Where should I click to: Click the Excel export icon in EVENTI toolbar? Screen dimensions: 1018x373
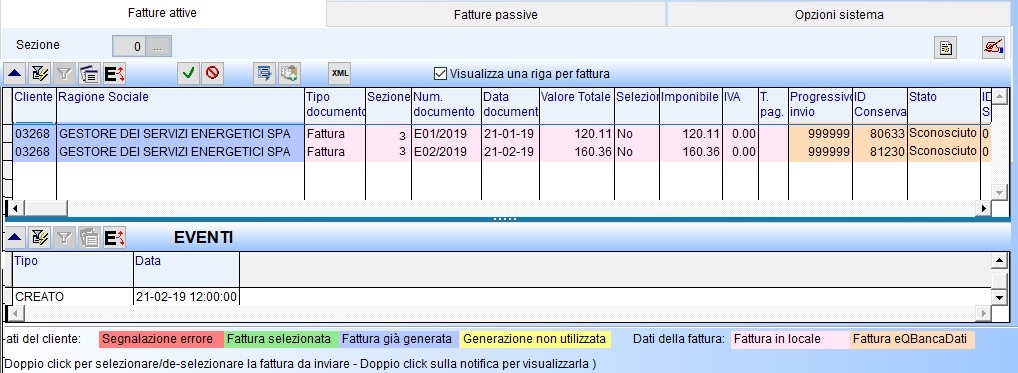[x=114, y=238]
